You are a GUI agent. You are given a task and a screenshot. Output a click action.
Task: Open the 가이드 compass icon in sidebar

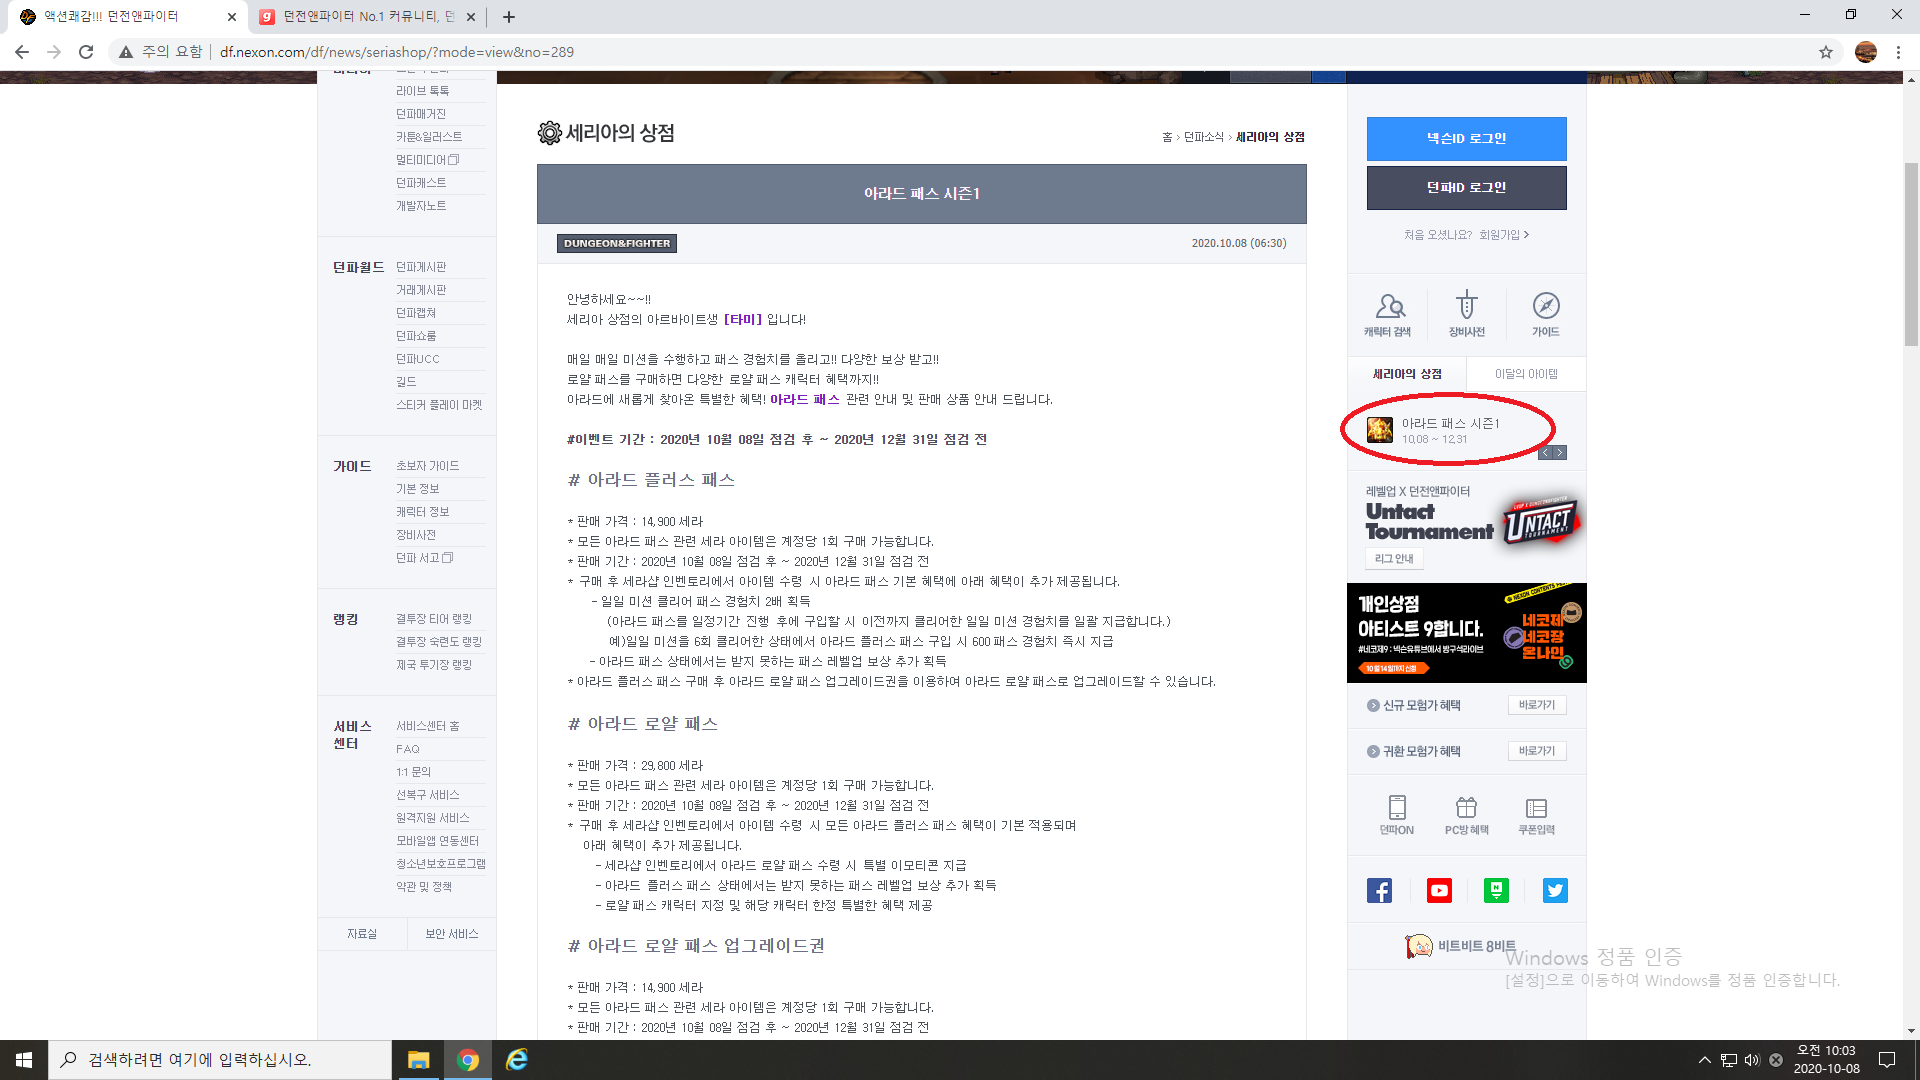tap(1546, 314)
